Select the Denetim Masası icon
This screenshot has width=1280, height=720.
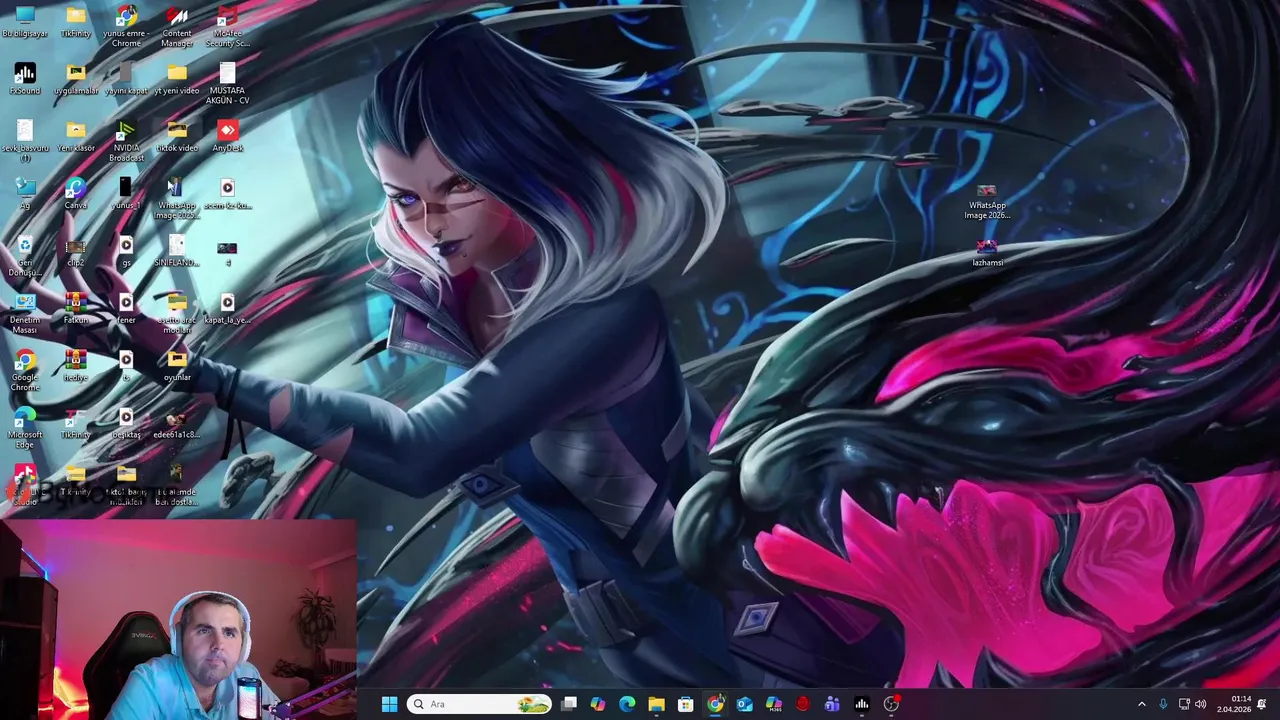[25, 313]
